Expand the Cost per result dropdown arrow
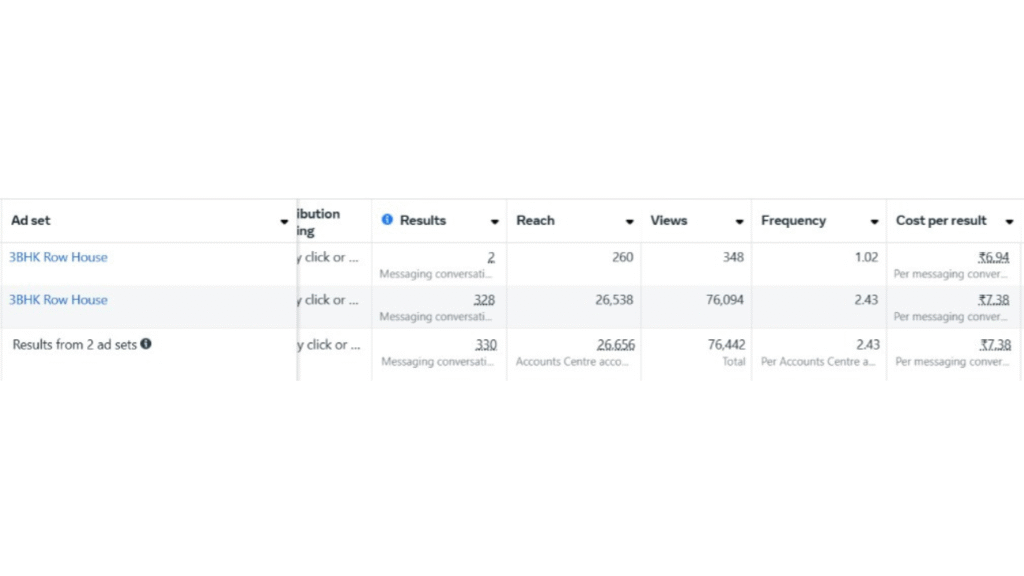This screenshot has height=576, width=1024. click(x=1009, y=222)
